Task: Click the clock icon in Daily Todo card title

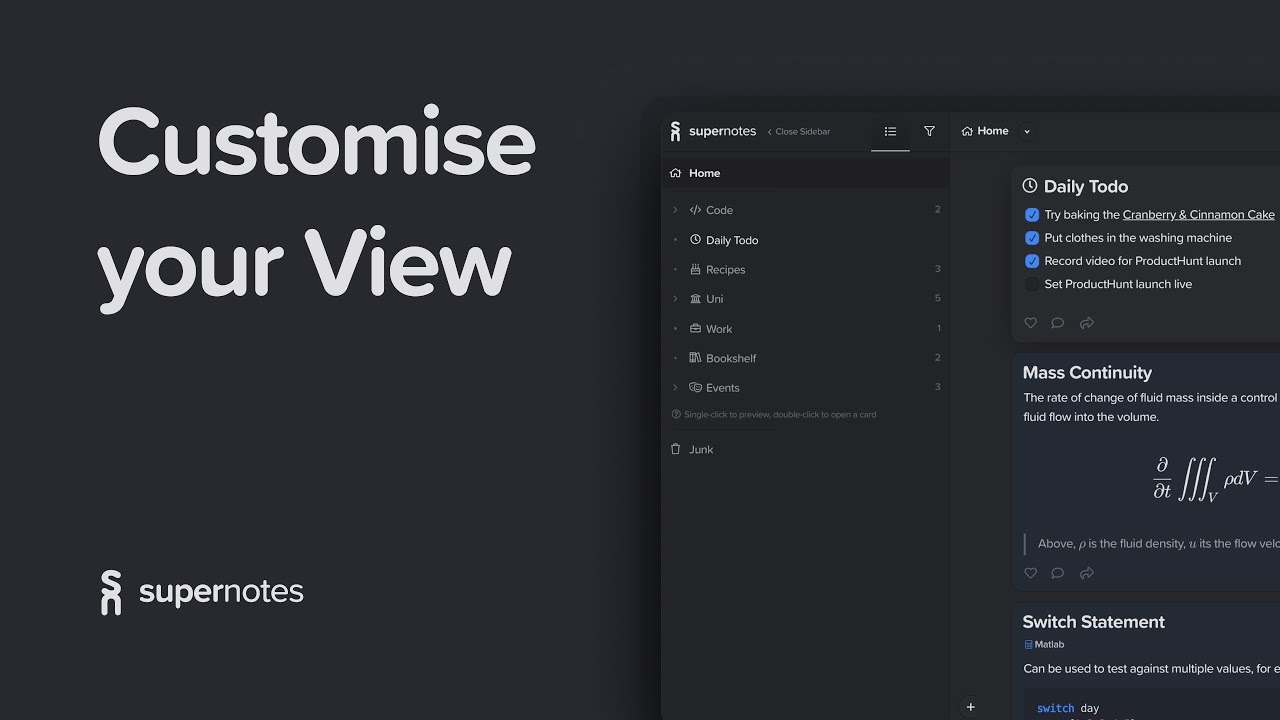Action: 1030,186
